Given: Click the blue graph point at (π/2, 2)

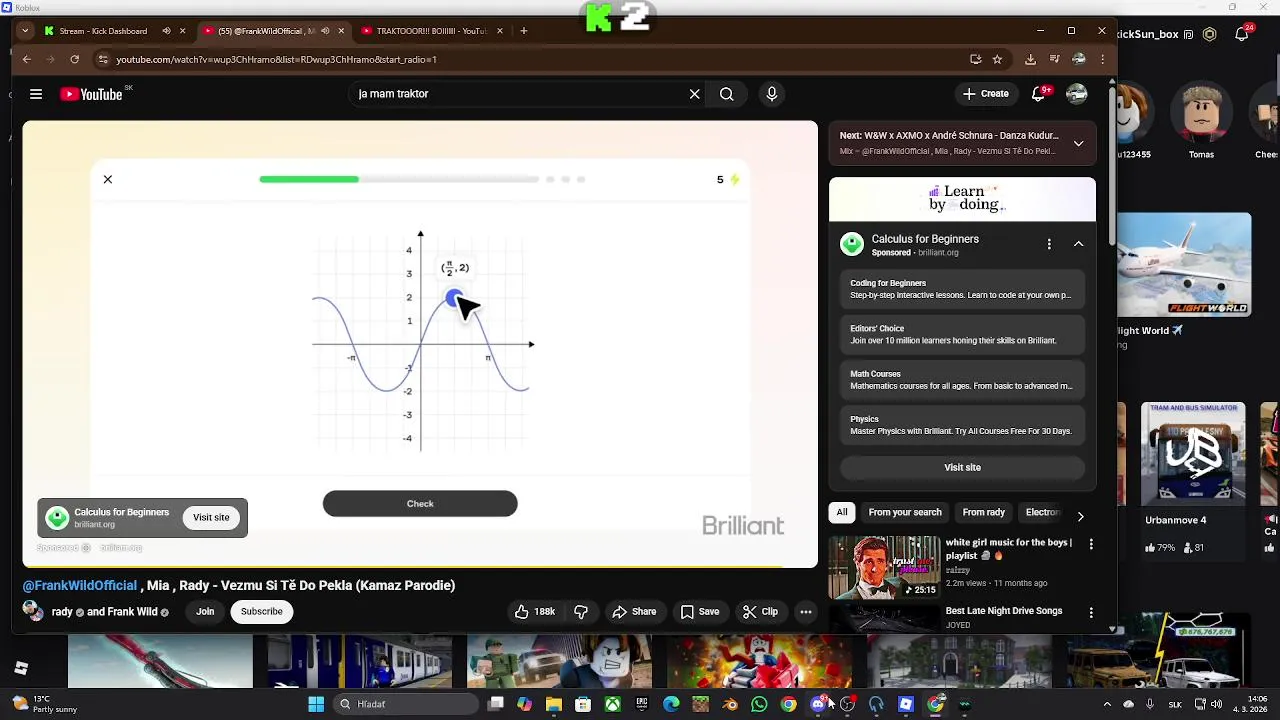Looking at the screenshot, I should pos(454,298).
